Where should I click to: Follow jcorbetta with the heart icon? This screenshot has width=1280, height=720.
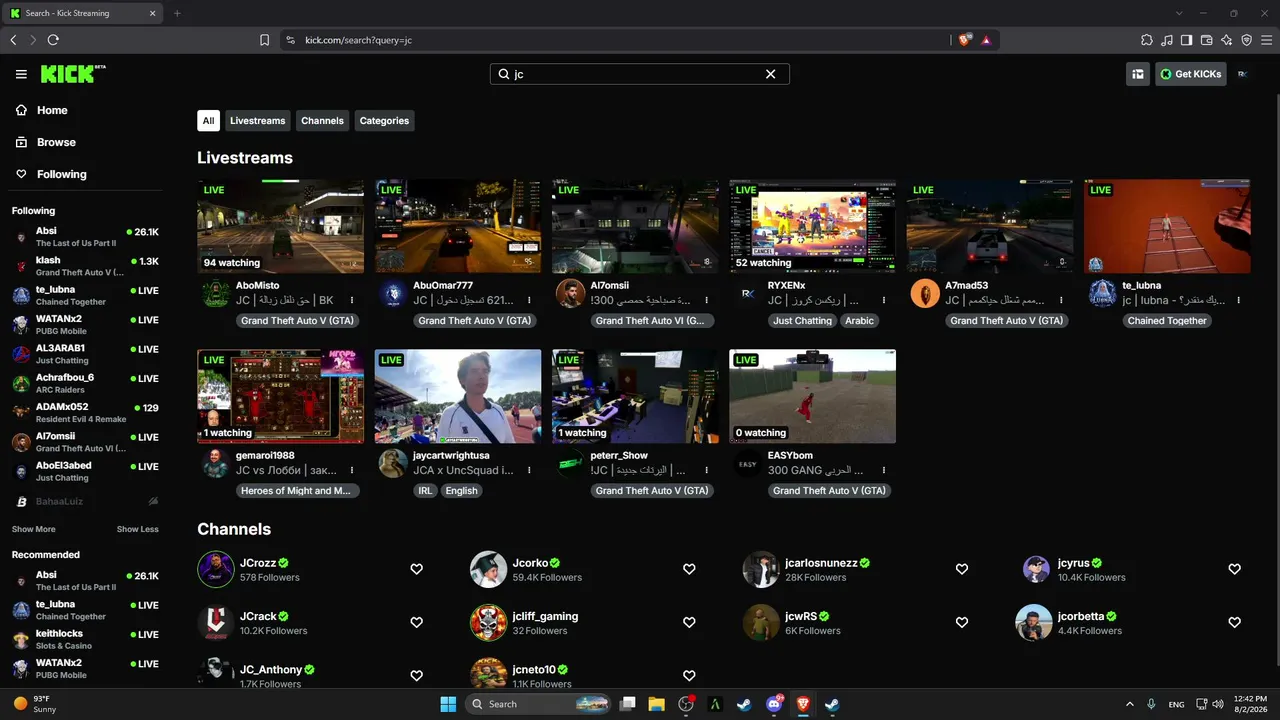click(1234, 622)
